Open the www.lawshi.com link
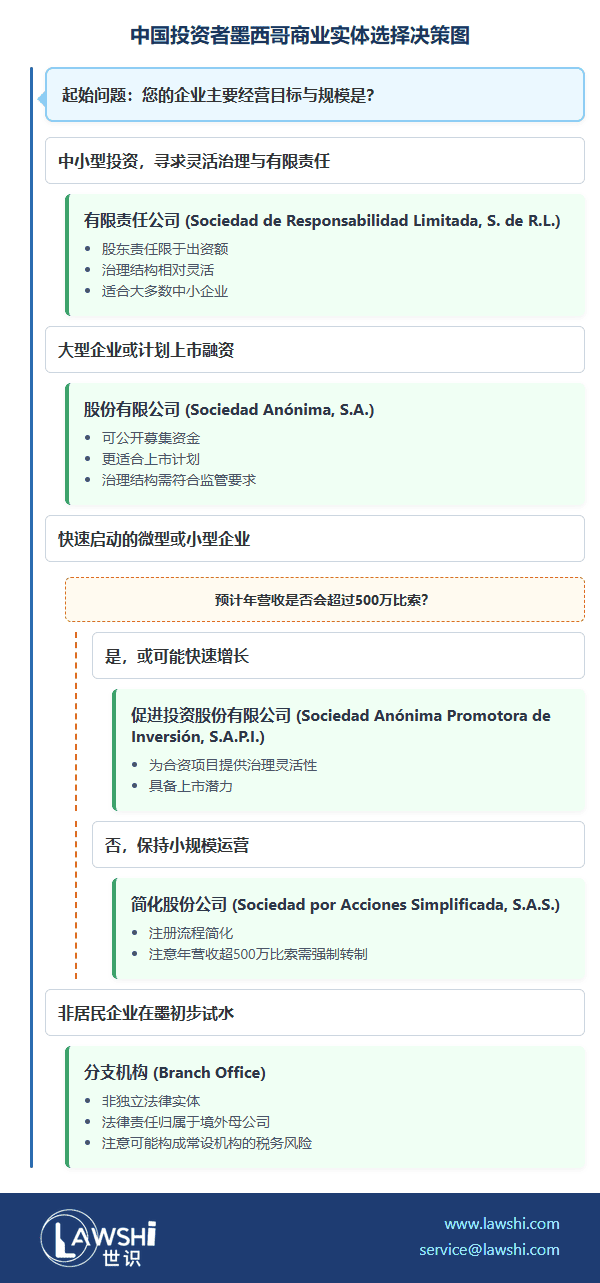 tap(501, 1223)
